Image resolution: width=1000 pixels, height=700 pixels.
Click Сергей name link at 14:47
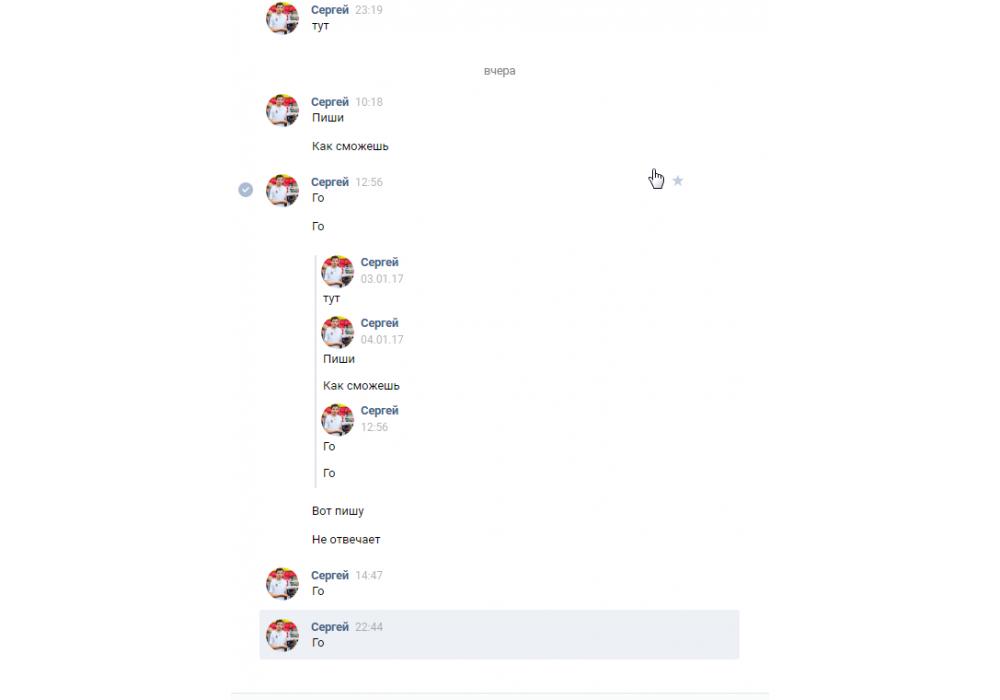pos(330,576)
